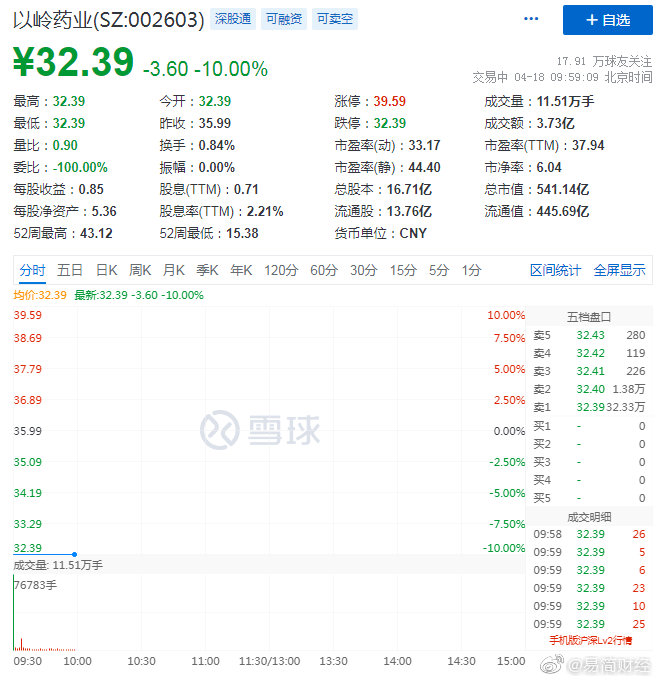The image size is (658, 682).
Task: Switch to the 分时 chart tab
Action: pos(32,270)
